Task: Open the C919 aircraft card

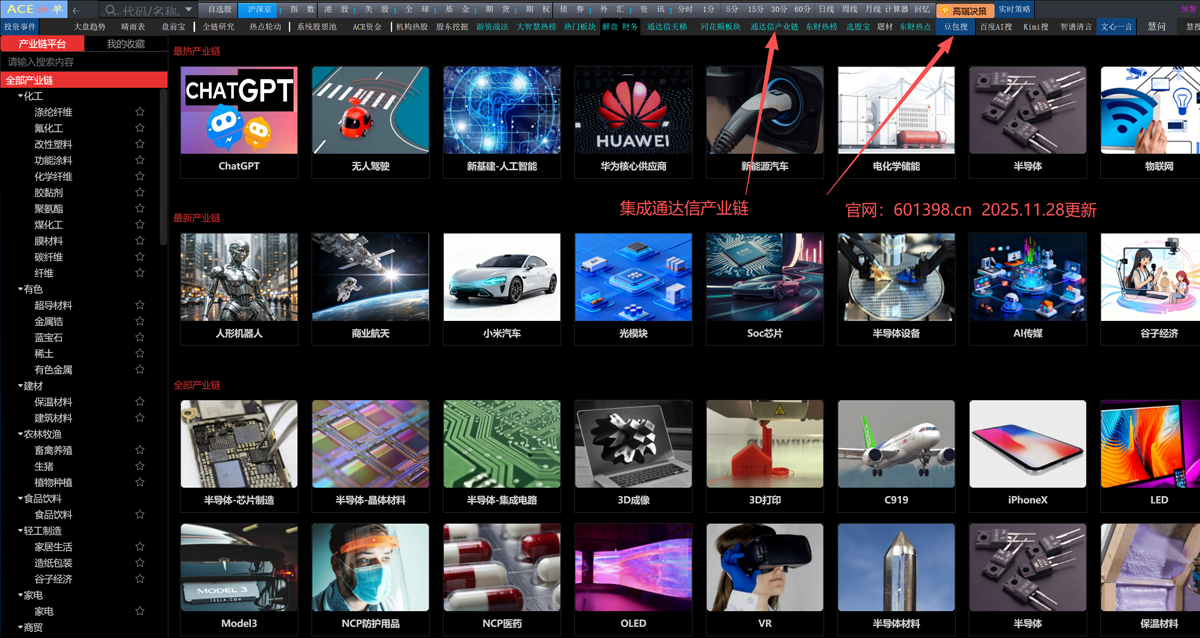Action: [896, 457]
